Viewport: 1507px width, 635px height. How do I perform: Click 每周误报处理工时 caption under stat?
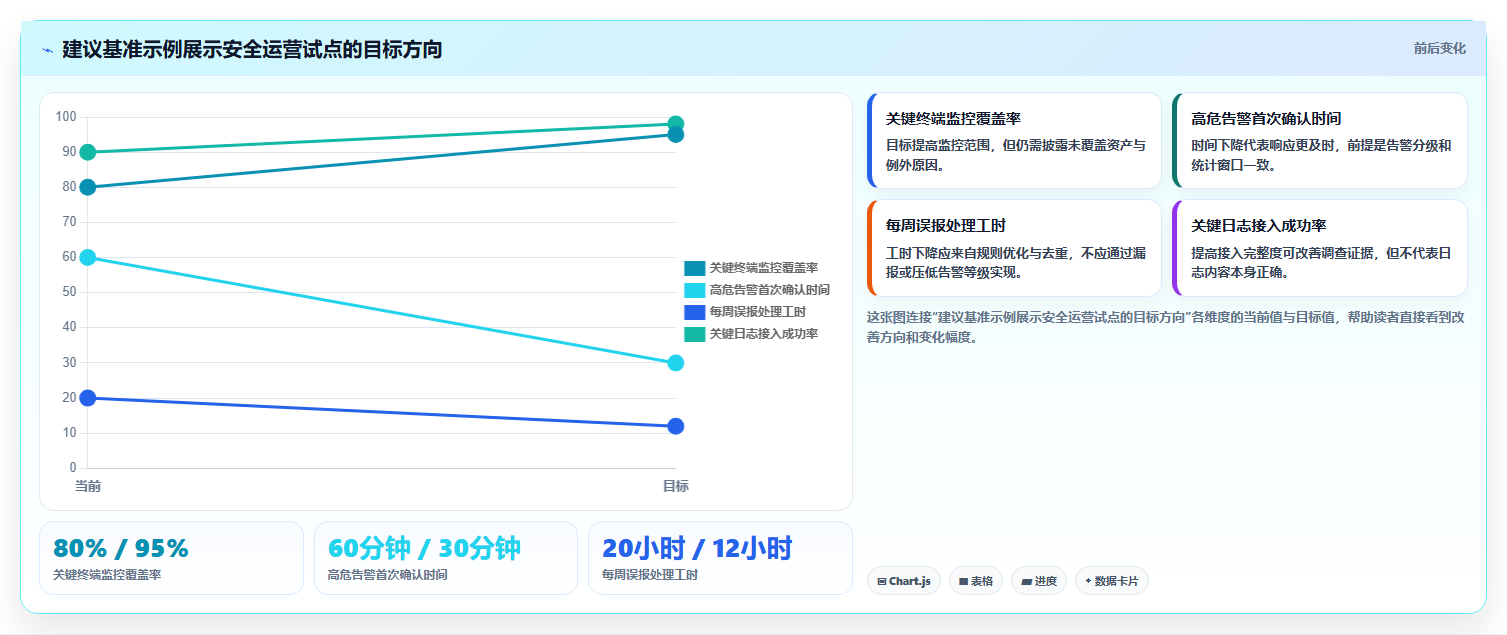click(650, 575)
